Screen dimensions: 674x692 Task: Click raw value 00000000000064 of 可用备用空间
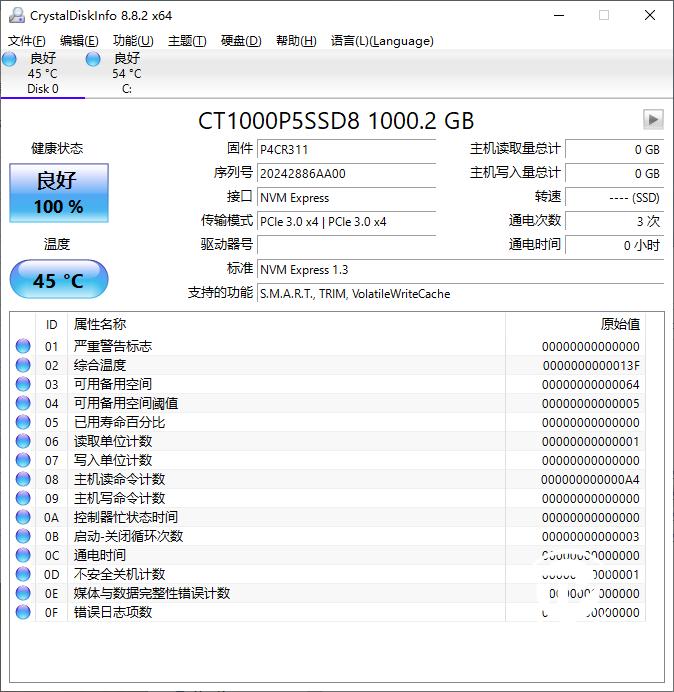tap(591, 384)
